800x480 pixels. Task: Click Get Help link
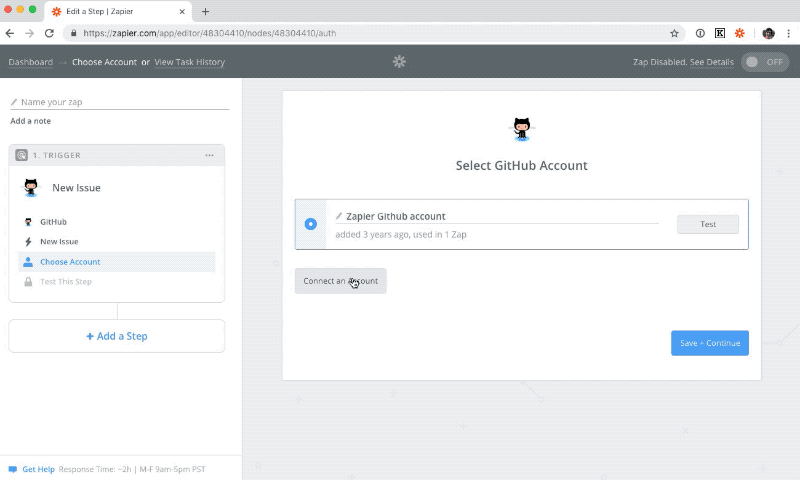[38, 469]
